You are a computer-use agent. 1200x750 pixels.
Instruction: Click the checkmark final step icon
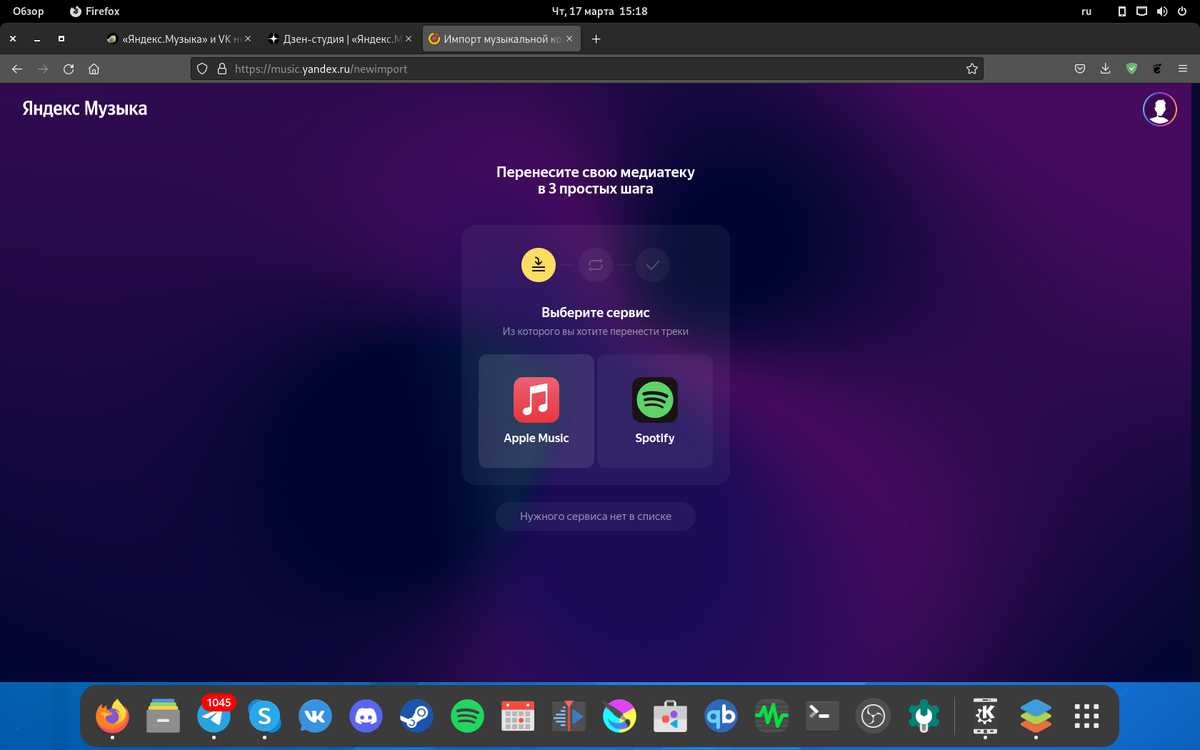653,265
